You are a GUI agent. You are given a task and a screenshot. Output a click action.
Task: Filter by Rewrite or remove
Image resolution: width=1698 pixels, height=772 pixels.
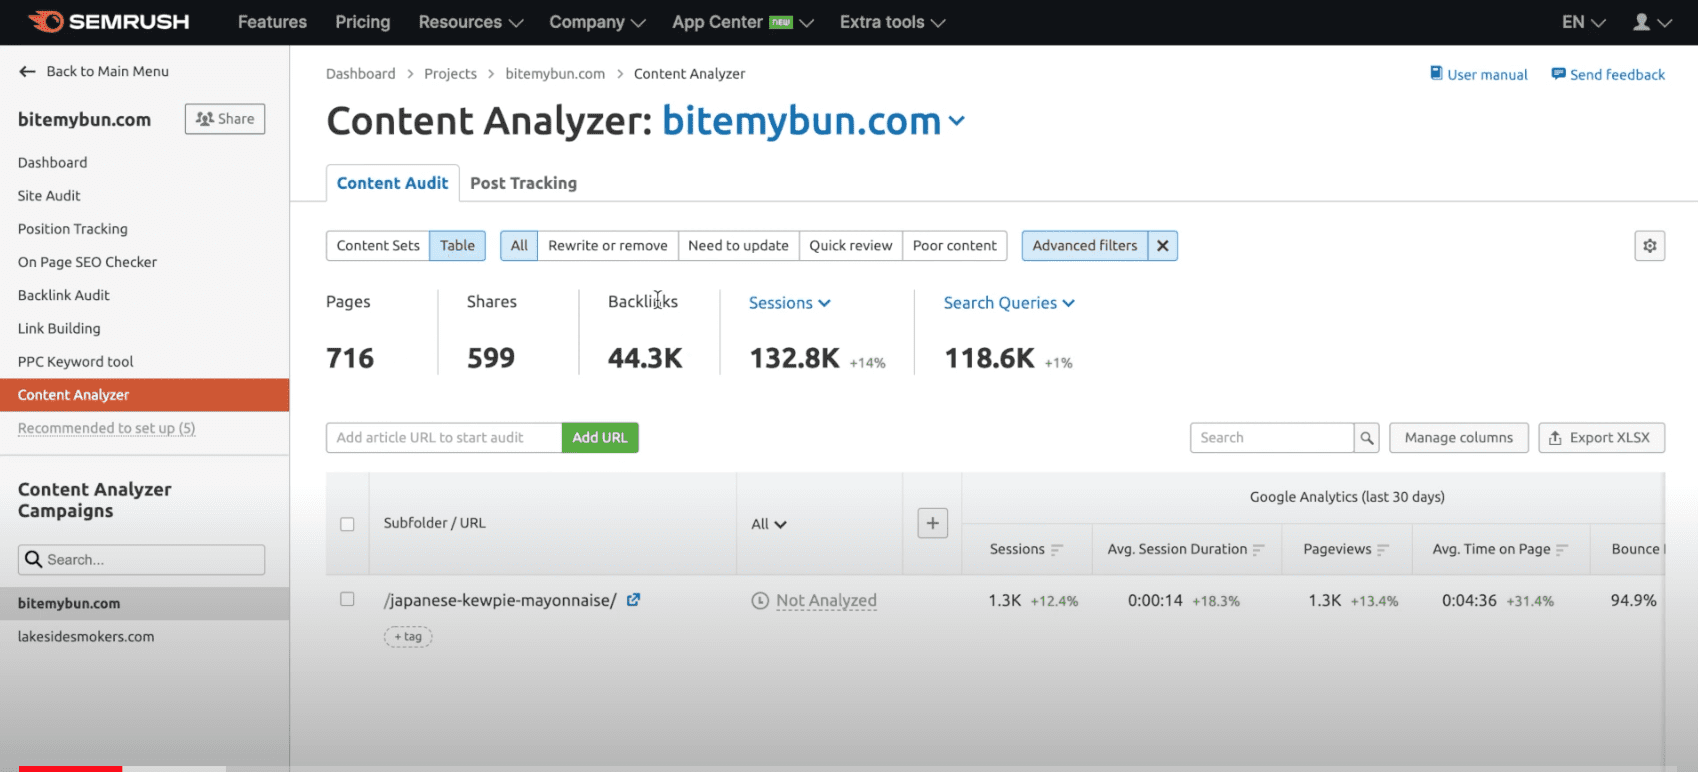tap(608, 246)
